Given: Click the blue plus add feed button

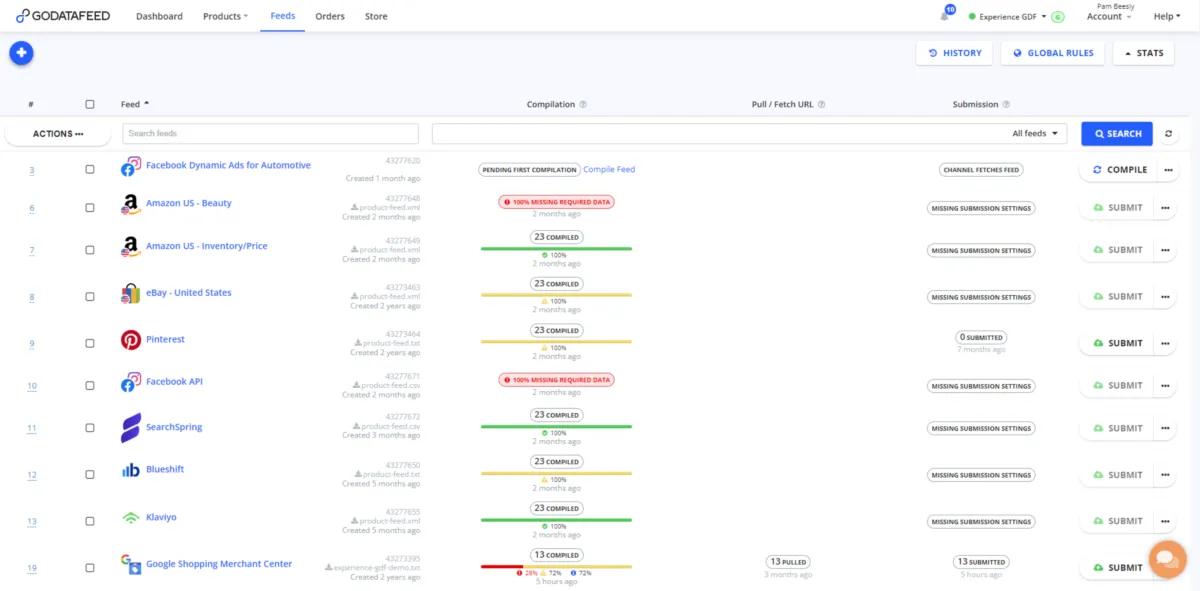Looking at the screenshot, I should [x=21, y=53].
